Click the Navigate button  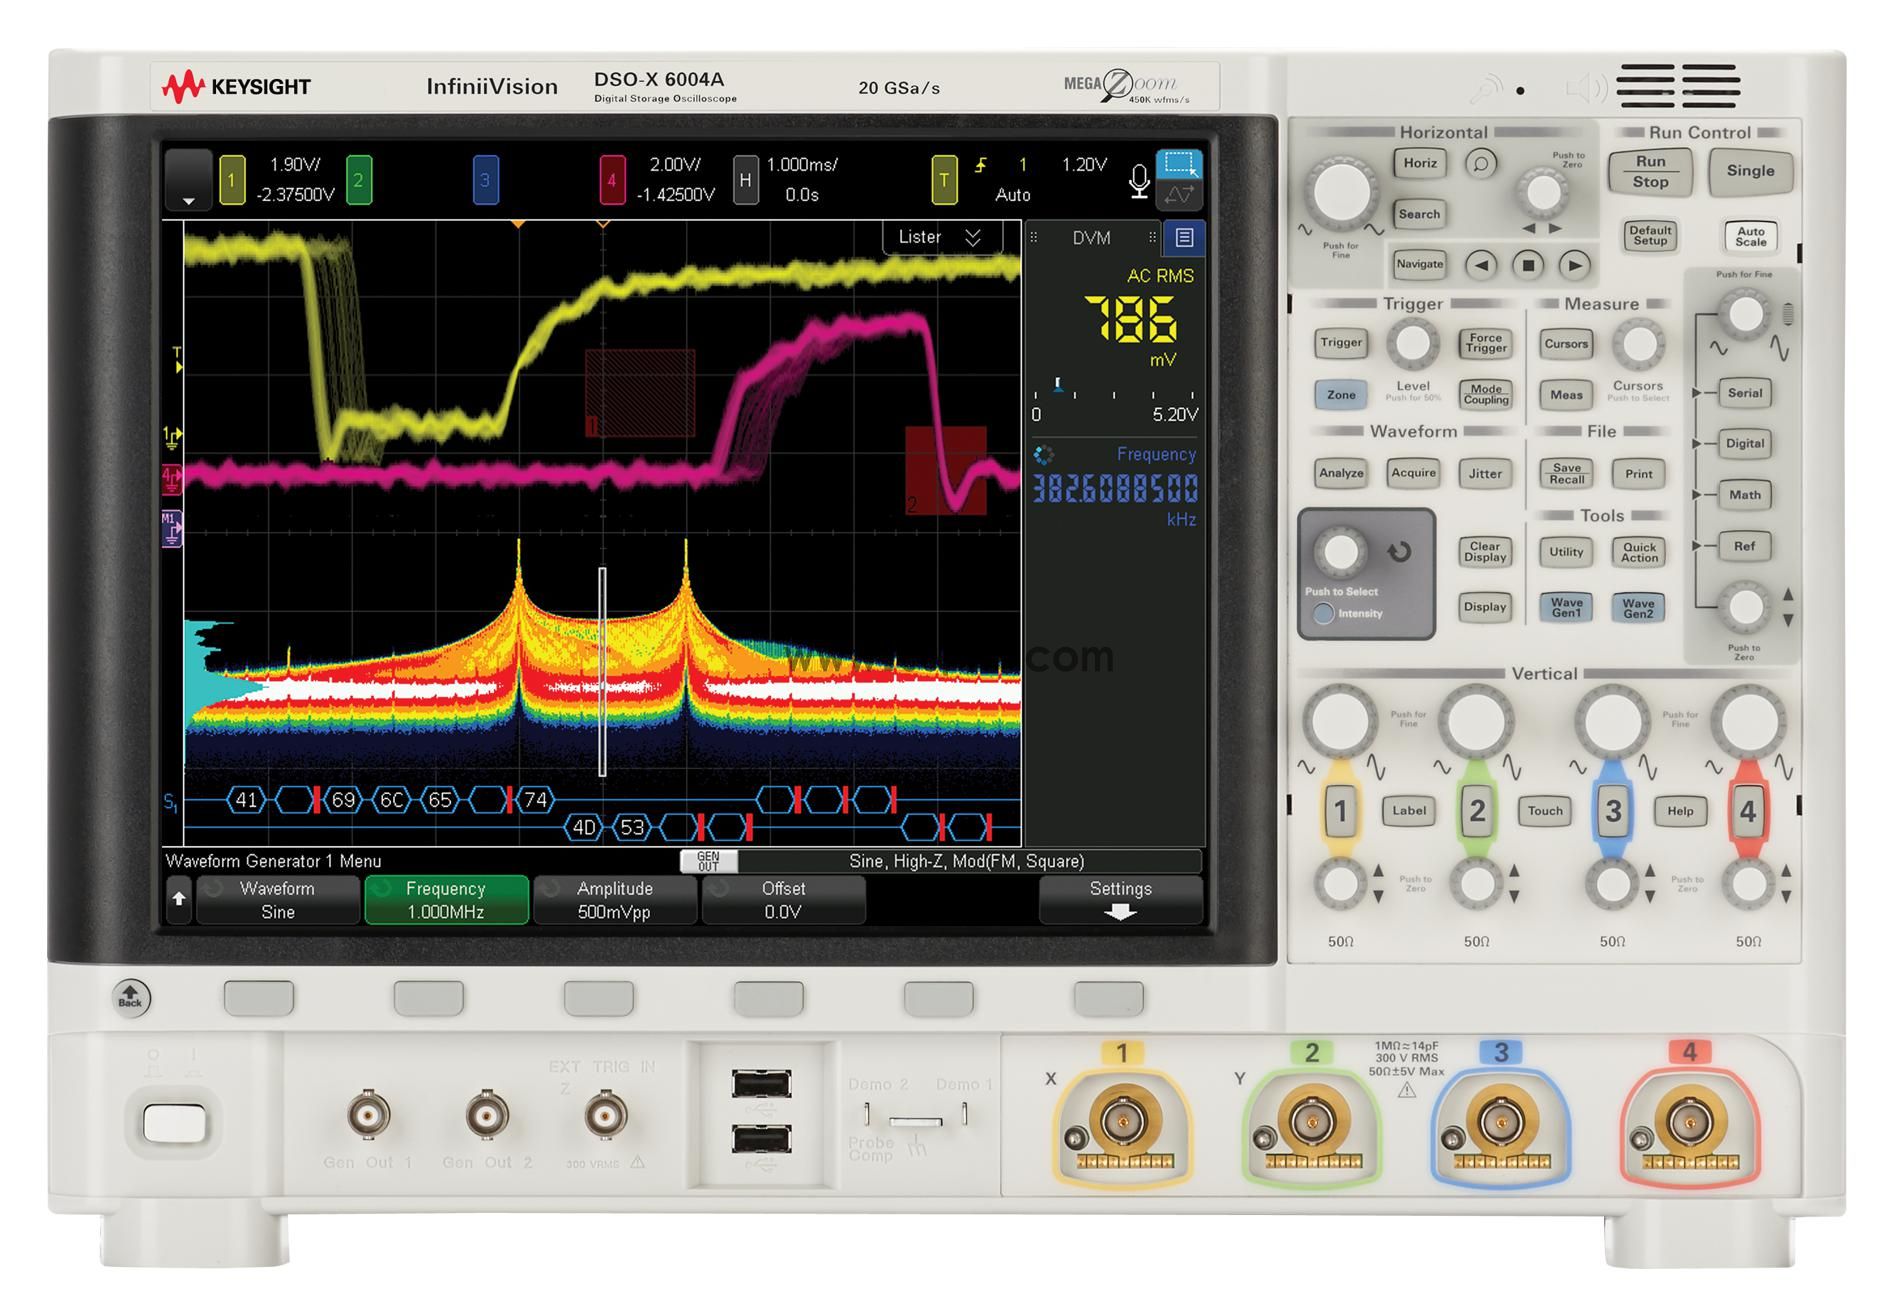pos(1419,265)
